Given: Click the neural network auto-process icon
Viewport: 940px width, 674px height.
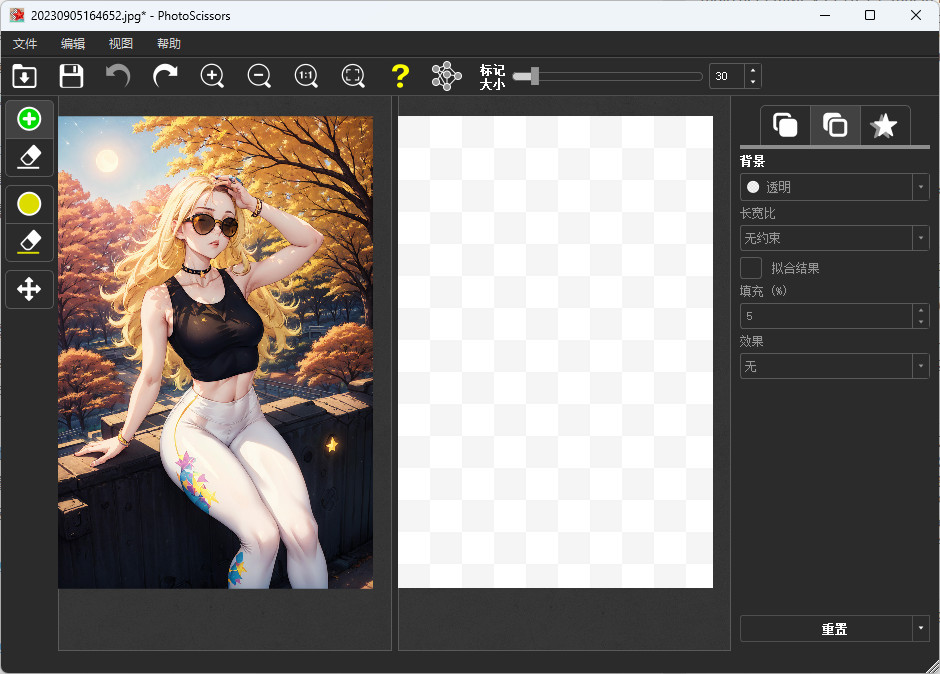Looking at the screenshot, I should pyautogui.click(x=447, y=76).
